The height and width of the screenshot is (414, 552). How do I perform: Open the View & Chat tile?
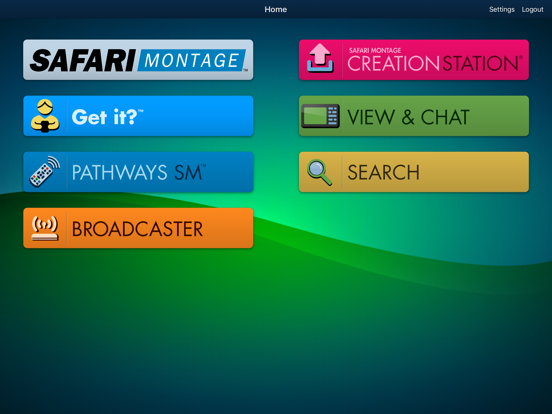(414, 116)
